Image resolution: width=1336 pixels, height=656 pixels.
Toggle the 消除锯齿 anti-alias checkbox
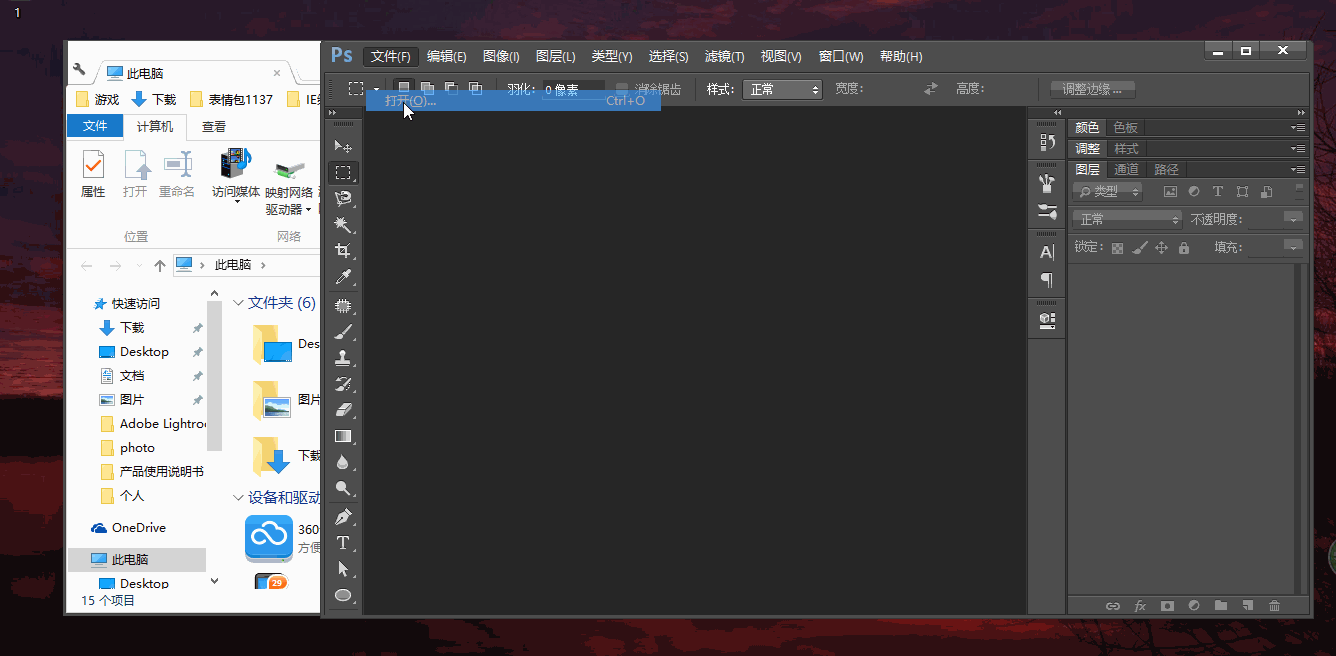(x=622, y=89)
